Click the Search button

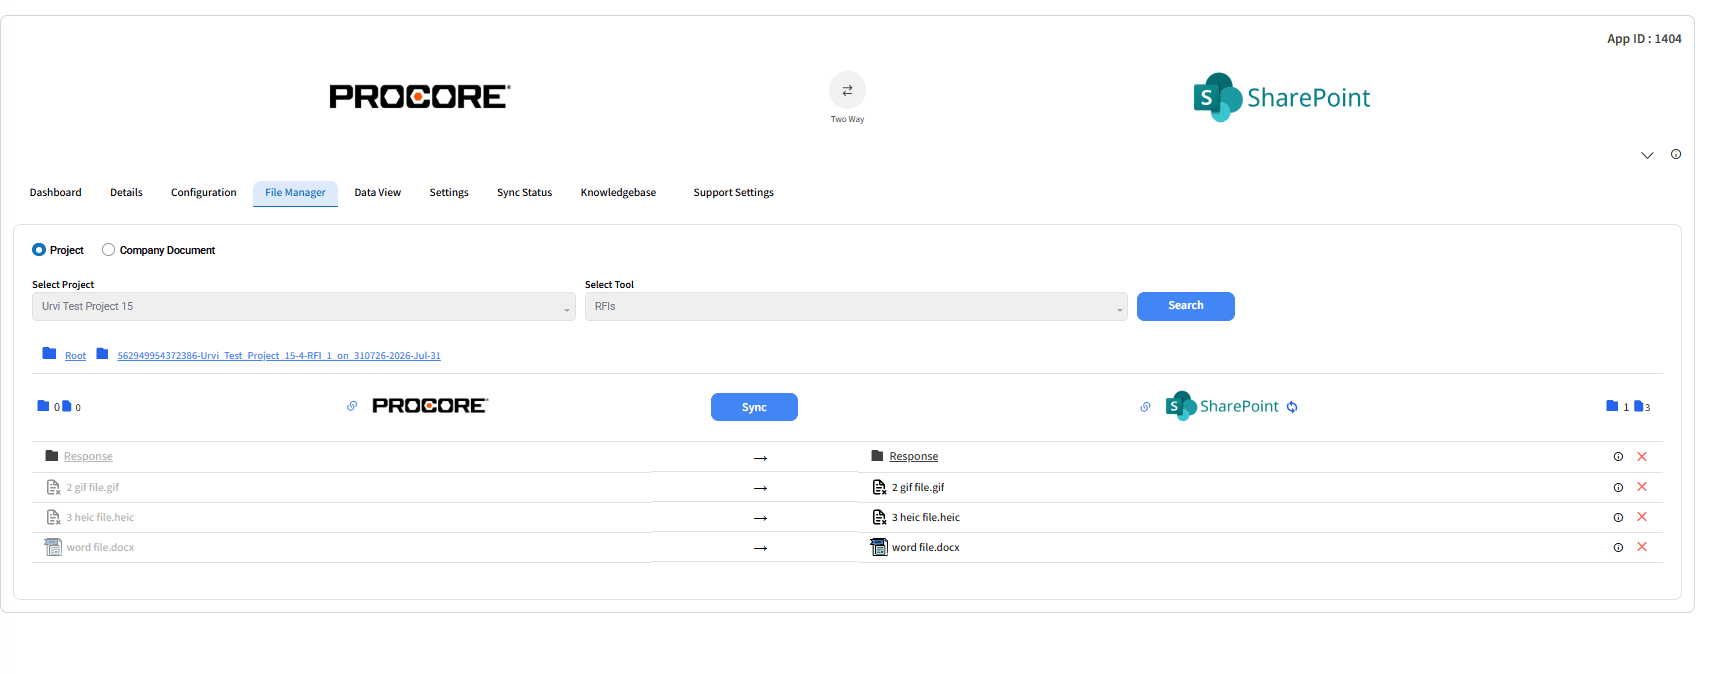click(1186, 306)
